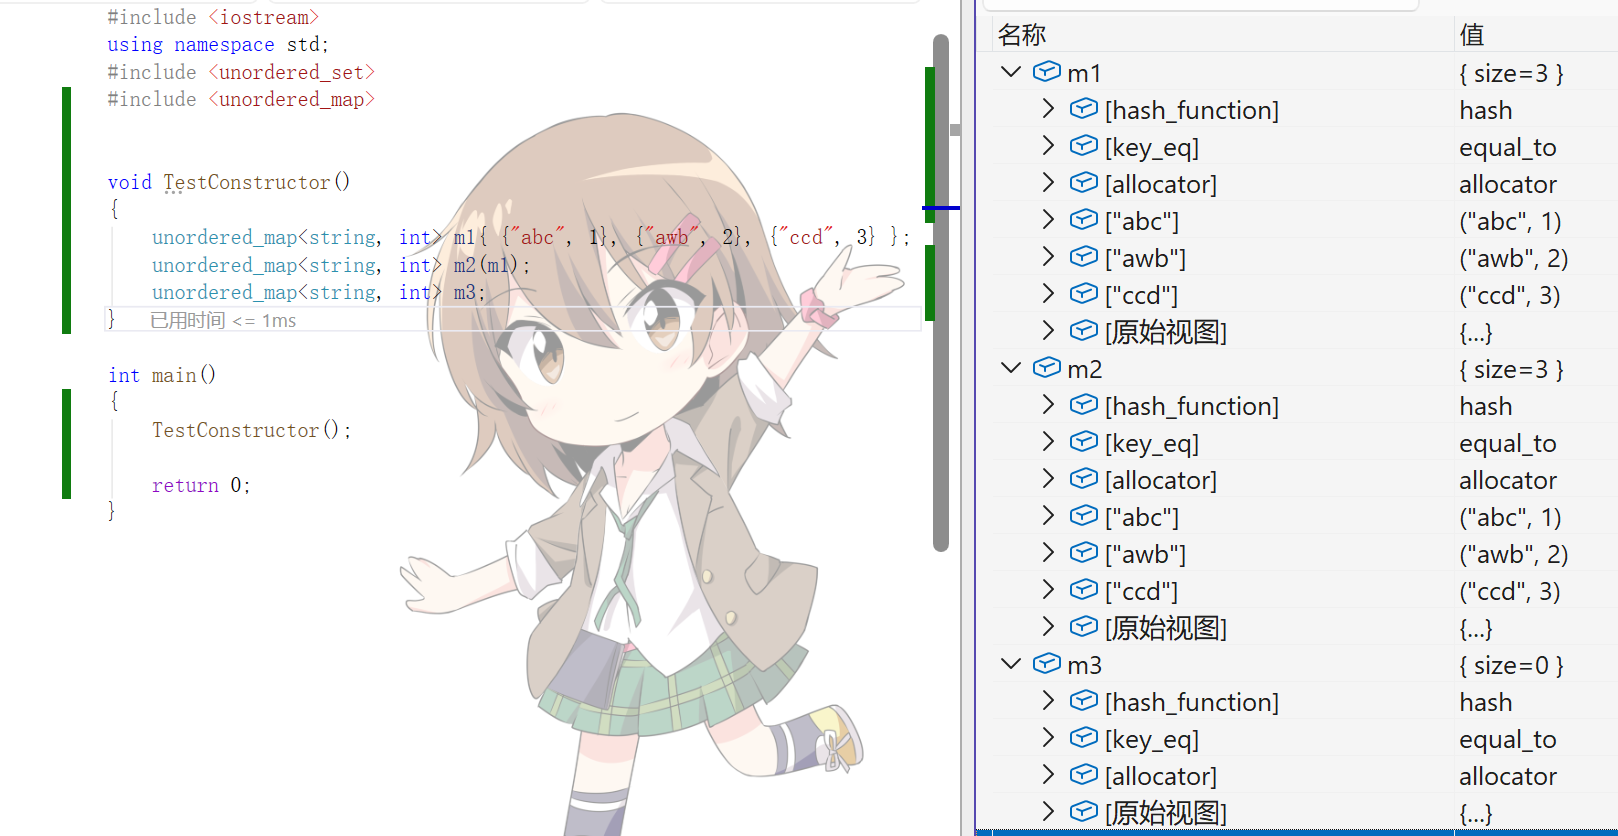Collapse the m3 variable node
Image resolution: width=1618 pixels, height=836 pixels.
[1011, 664]
